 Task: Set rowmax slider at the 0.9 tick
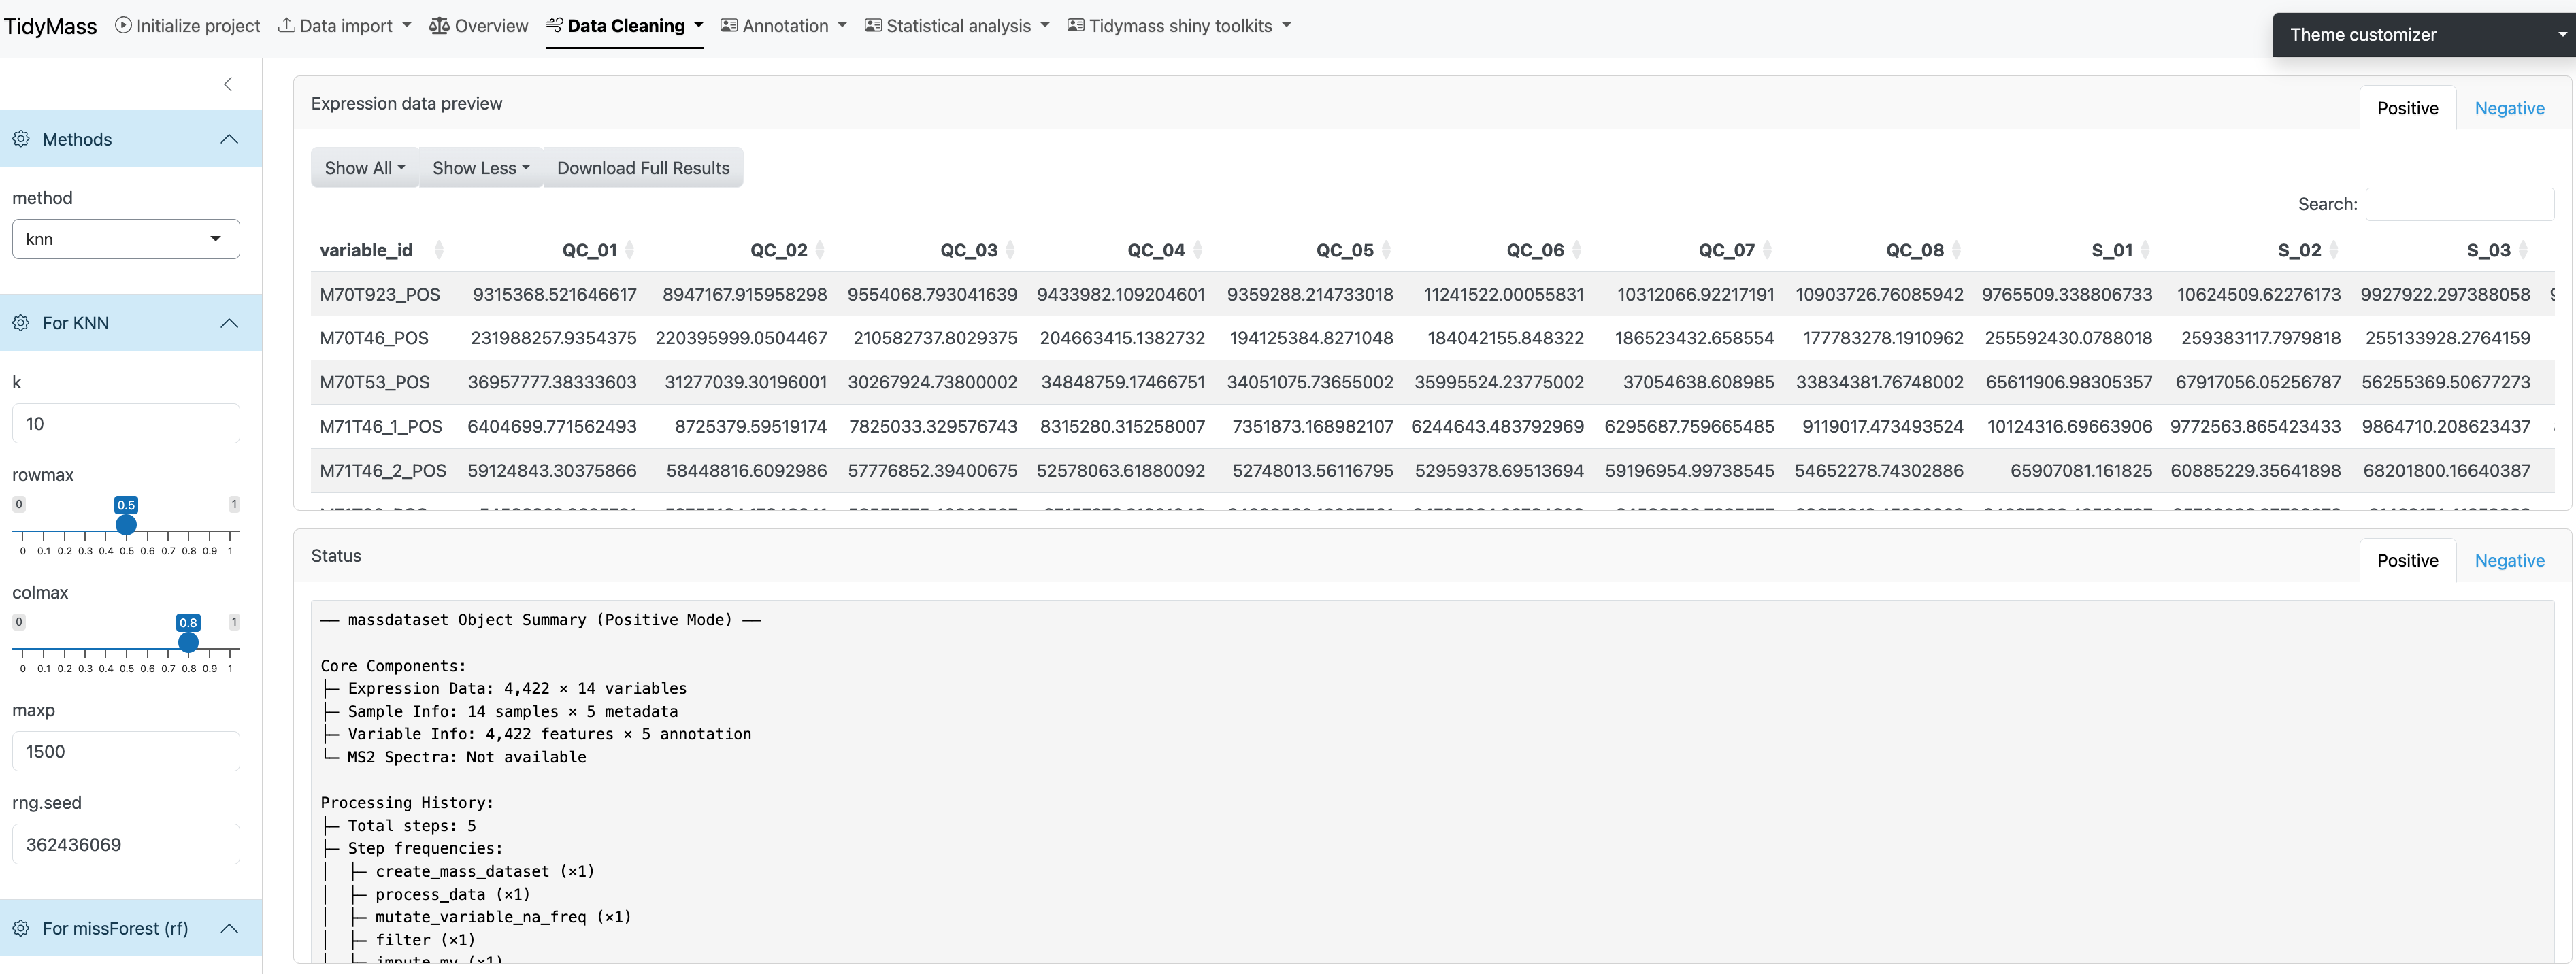coord(209,532)
